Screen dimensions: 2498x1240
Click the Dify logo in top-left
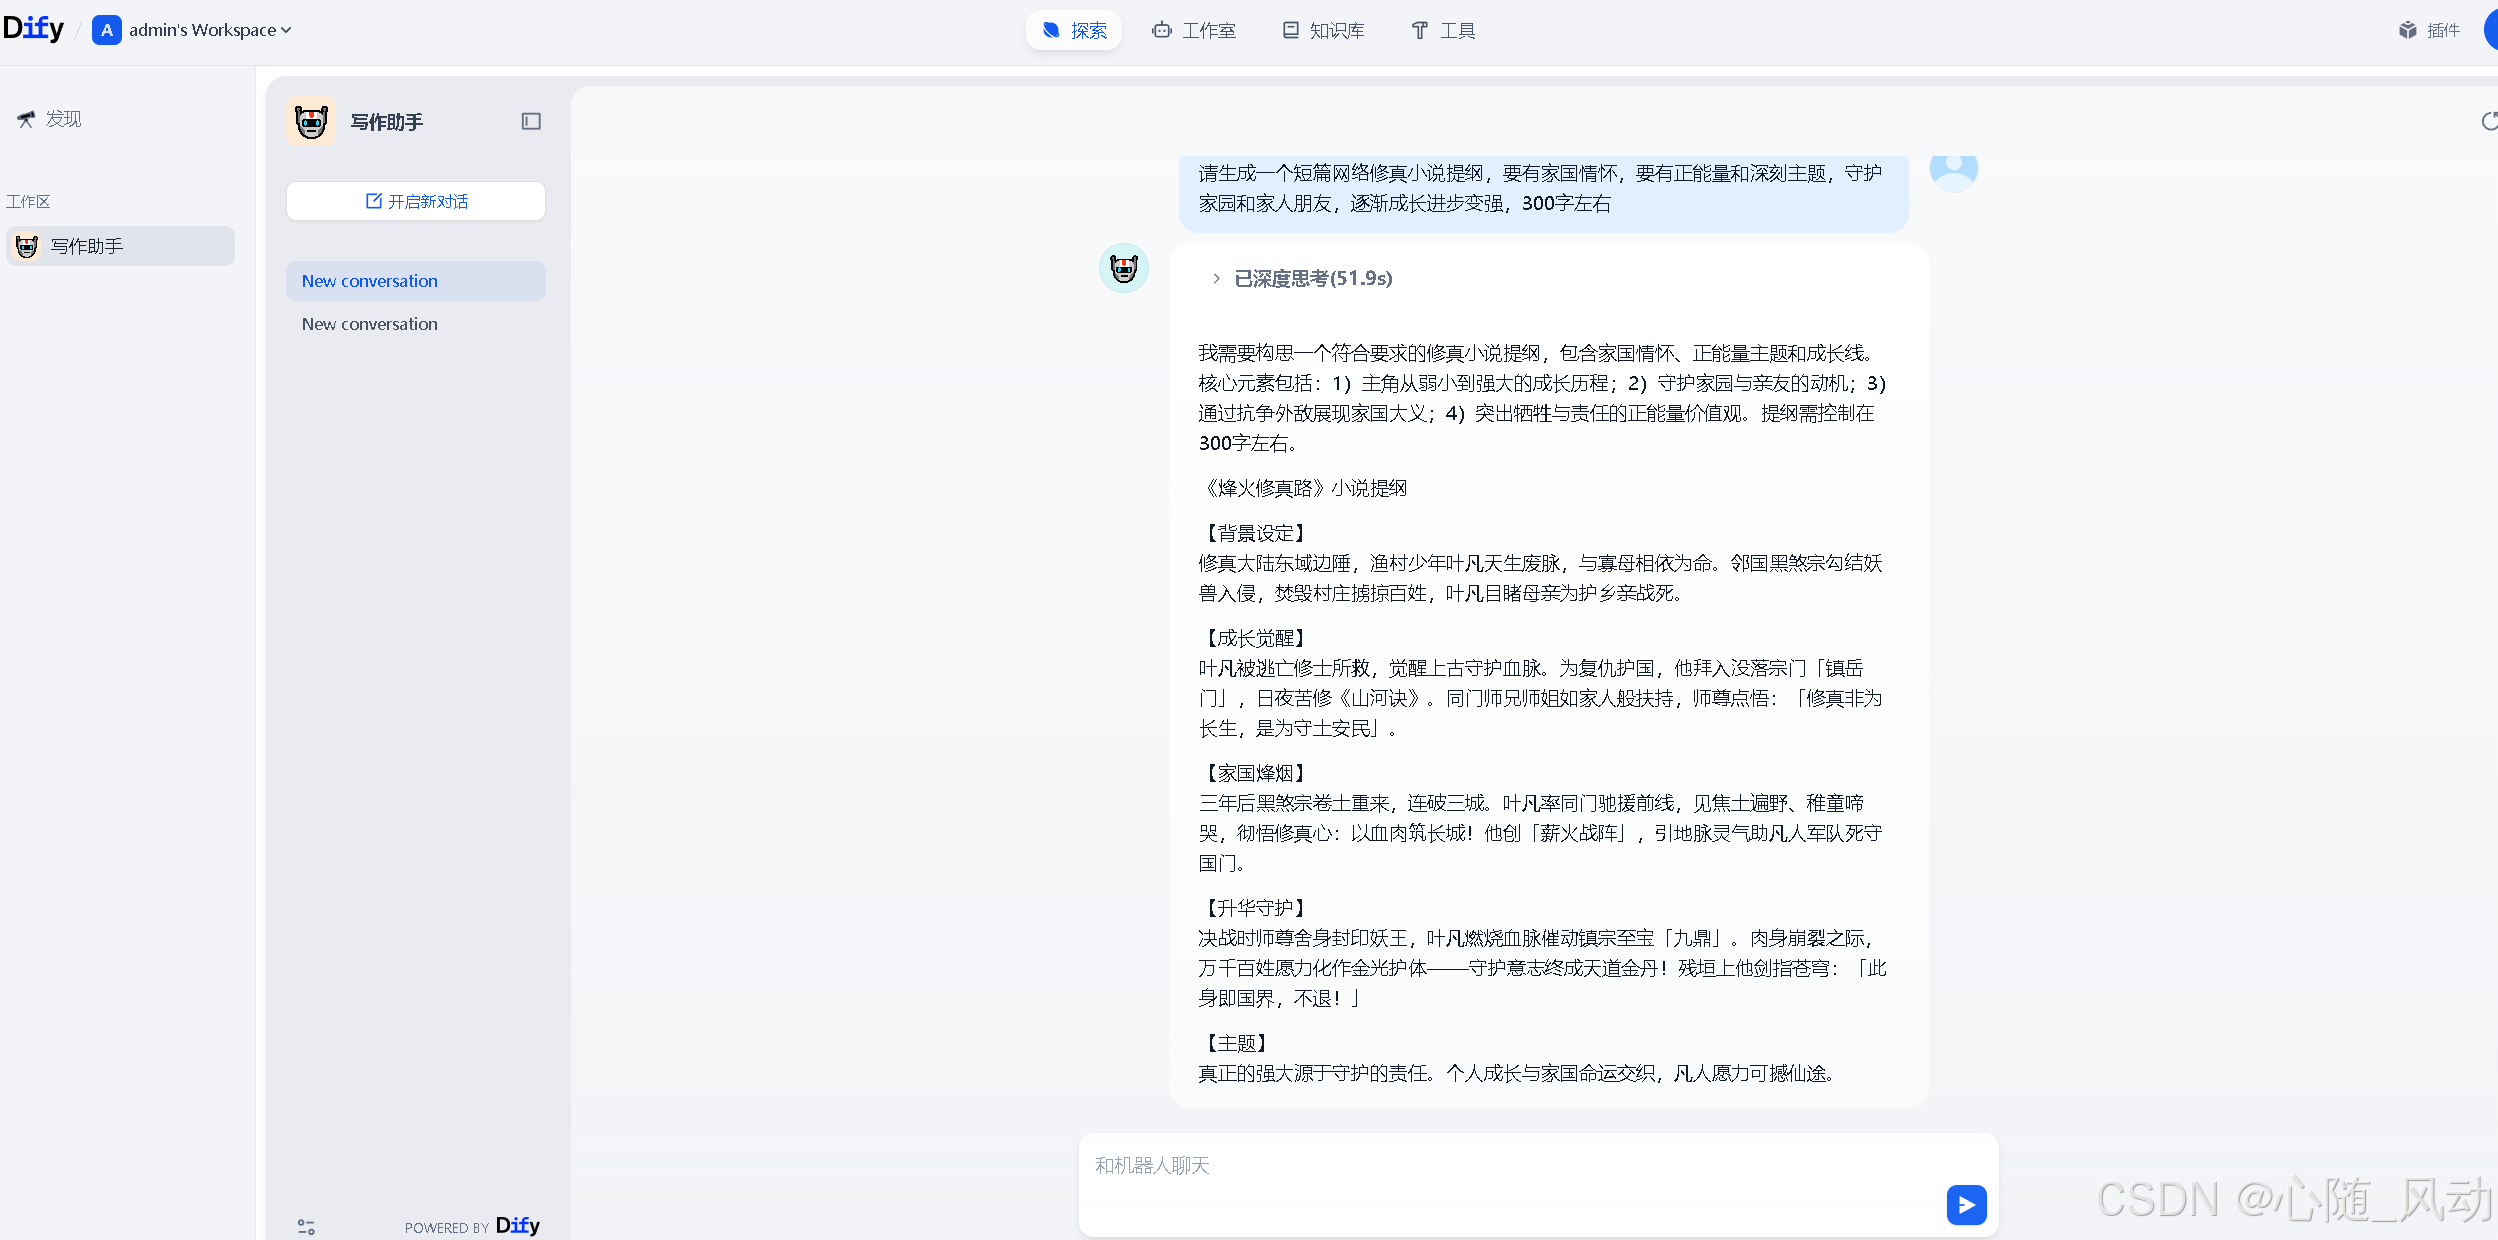pyautogui.click(x=33, y=29)
